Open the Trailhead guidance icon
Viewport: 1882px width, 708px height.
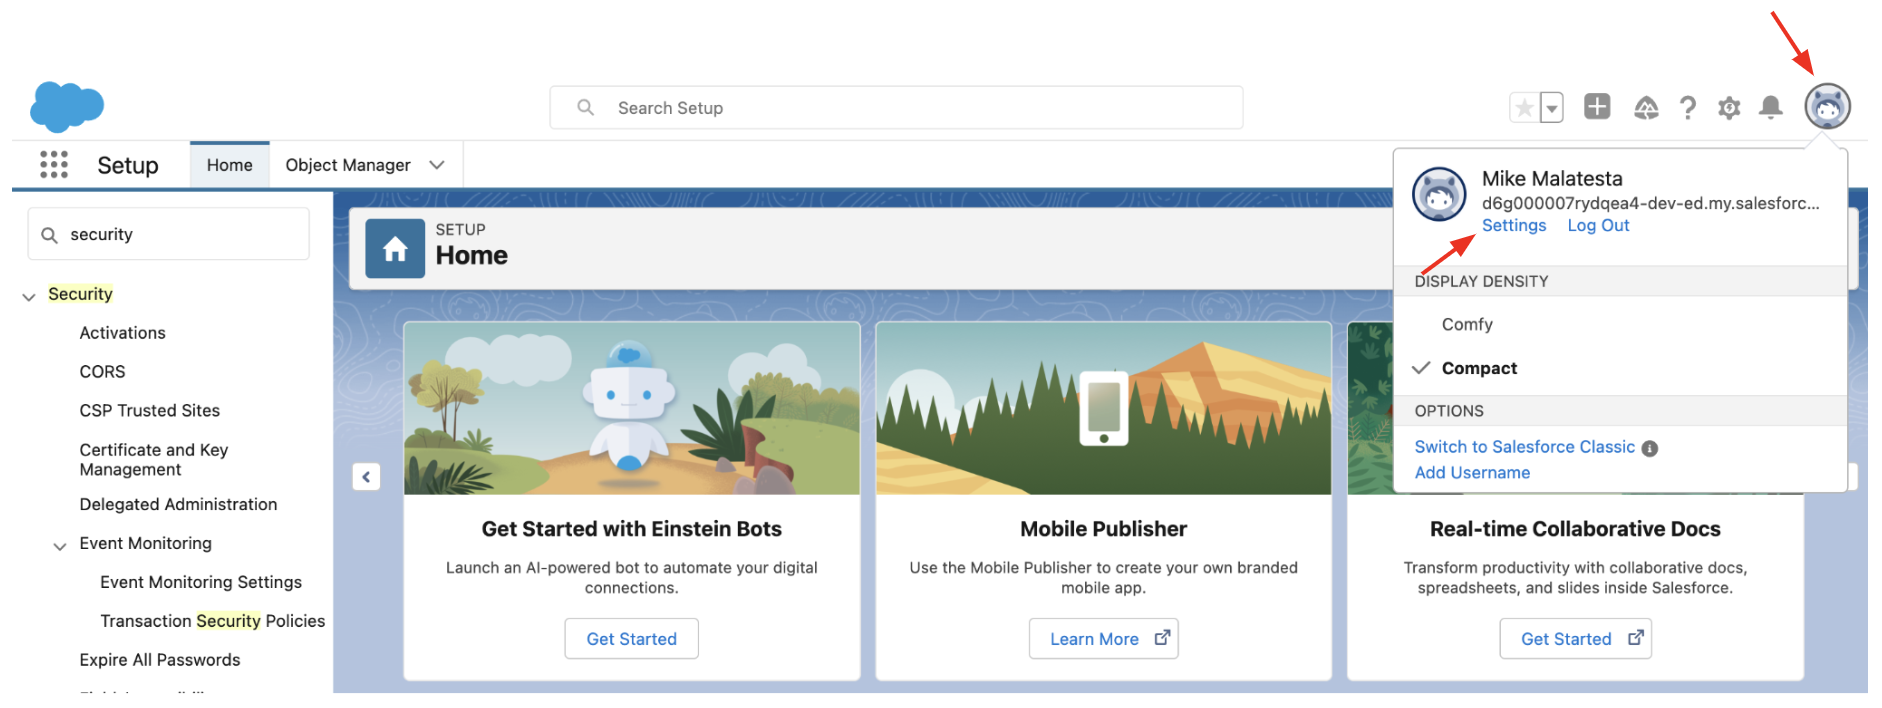coord(1646,107)
